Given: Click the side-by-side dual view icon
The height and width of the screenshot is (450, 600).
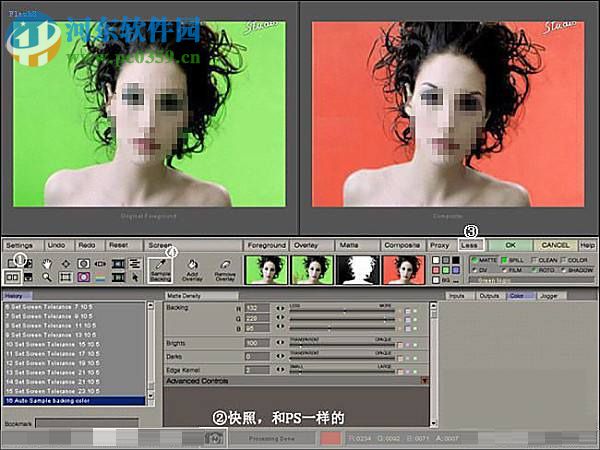Looking at the screenshot, I should [x=12, y=277].
